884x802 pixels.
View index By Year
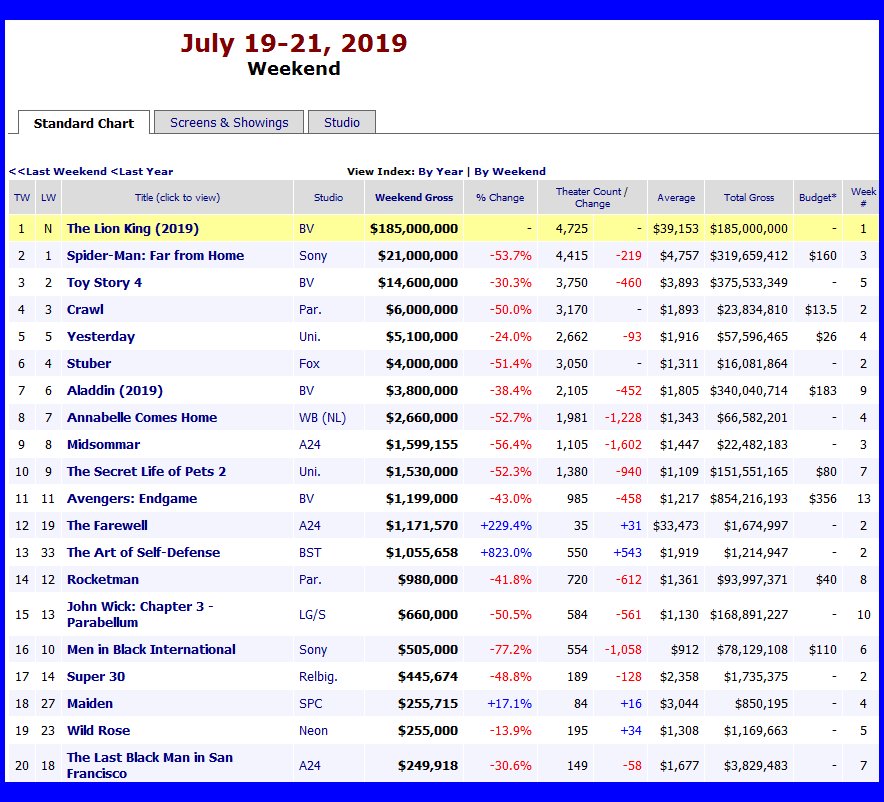[440, 171]
